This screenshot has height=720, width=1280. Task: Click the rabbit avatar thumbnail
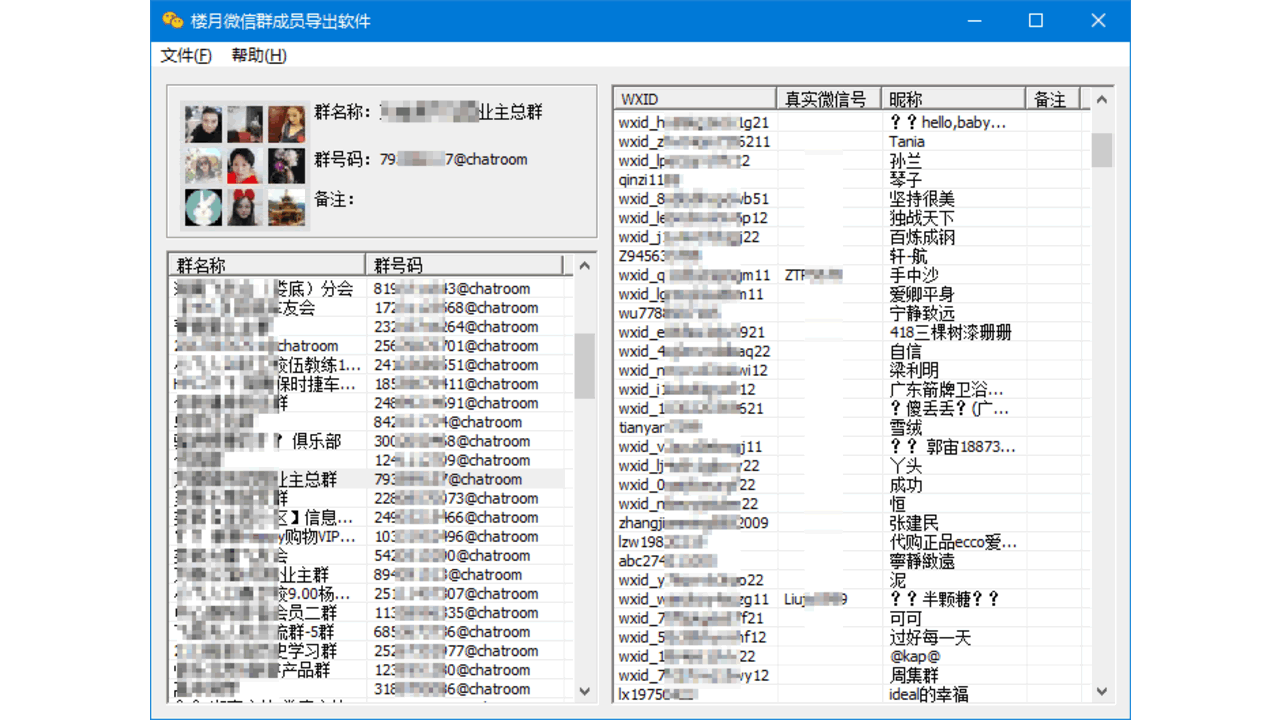[x=203, y=207]
